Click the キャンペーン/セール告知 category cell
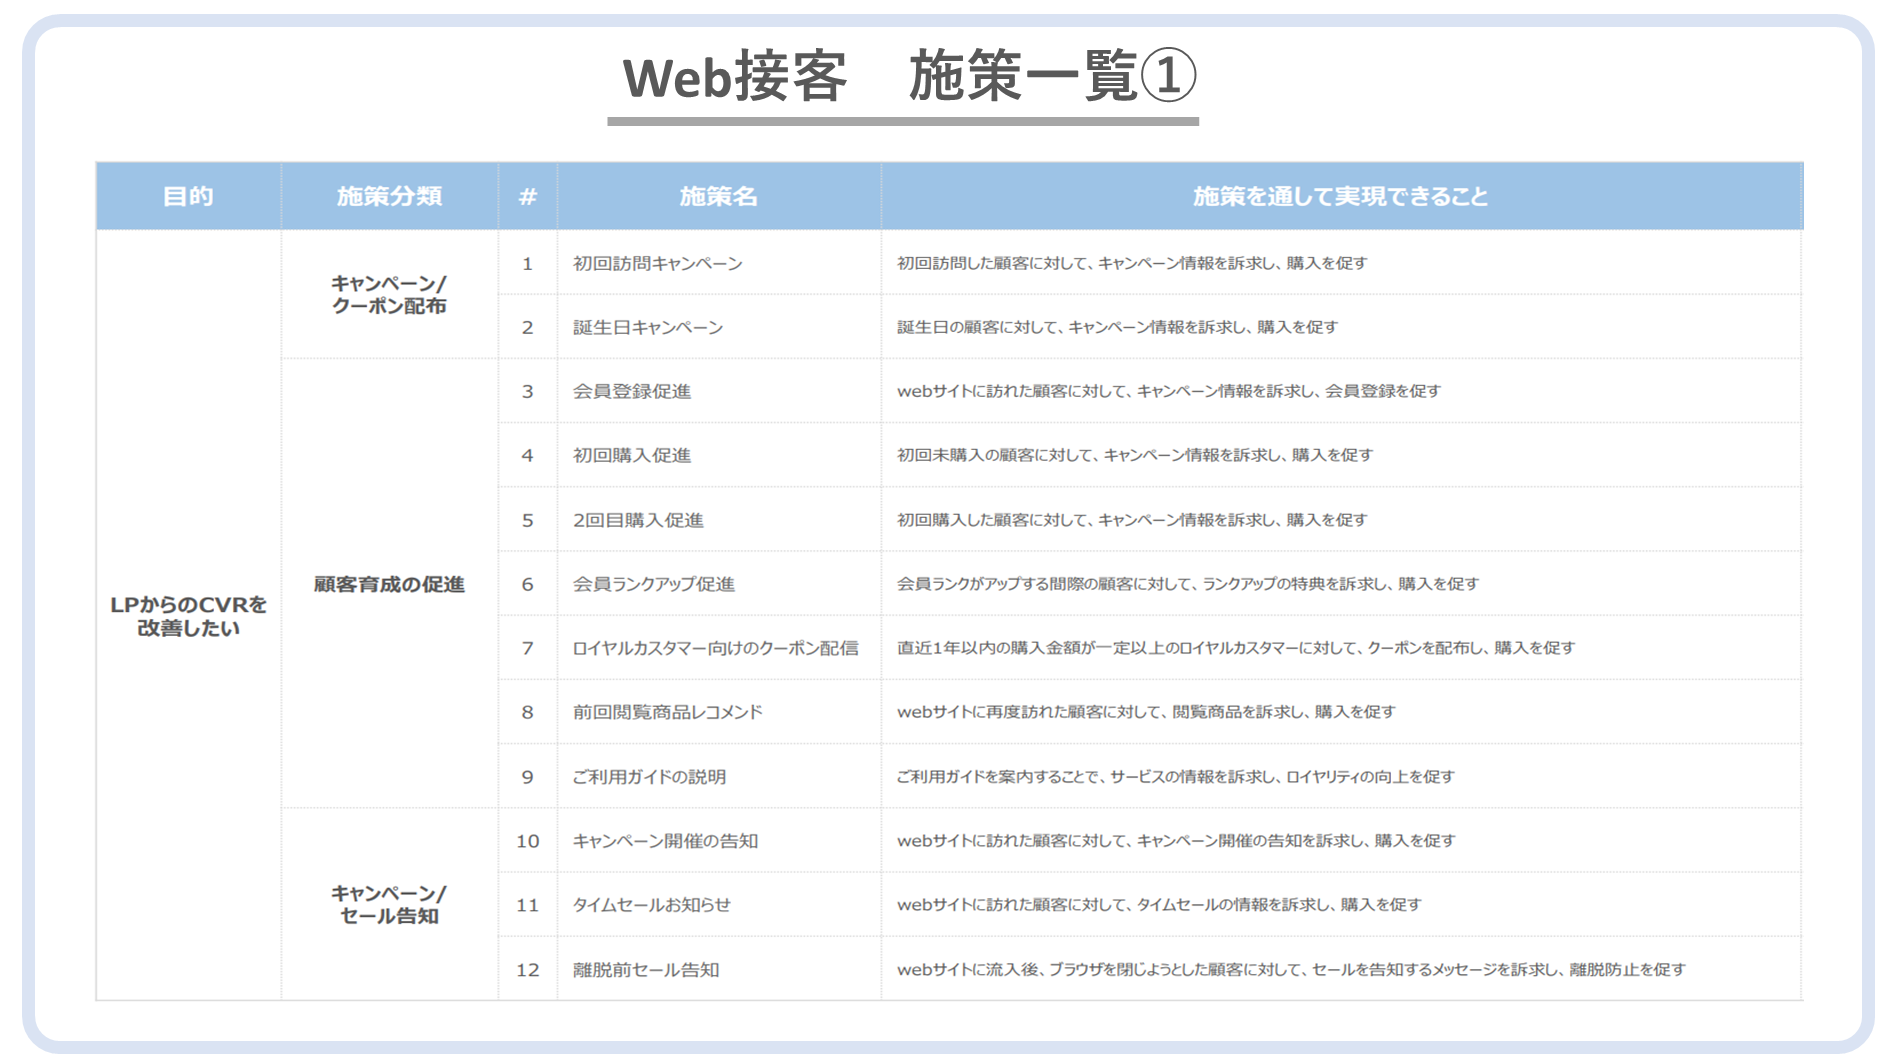The height and width of the screenshot is (1063, 1890). click(389, 904)
